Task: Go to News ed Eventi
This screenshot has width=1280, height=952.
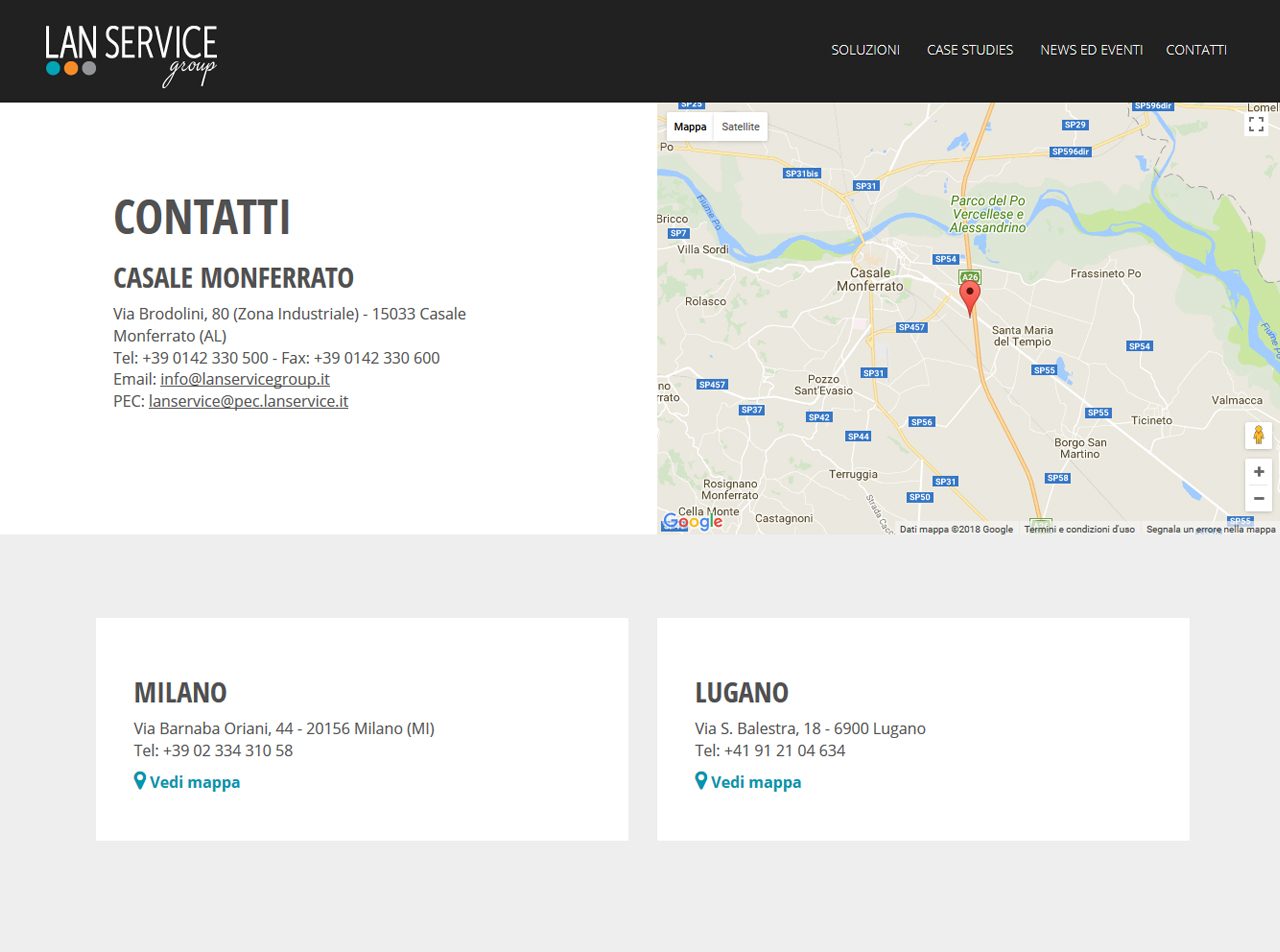Action: (x=1091, y=50)
